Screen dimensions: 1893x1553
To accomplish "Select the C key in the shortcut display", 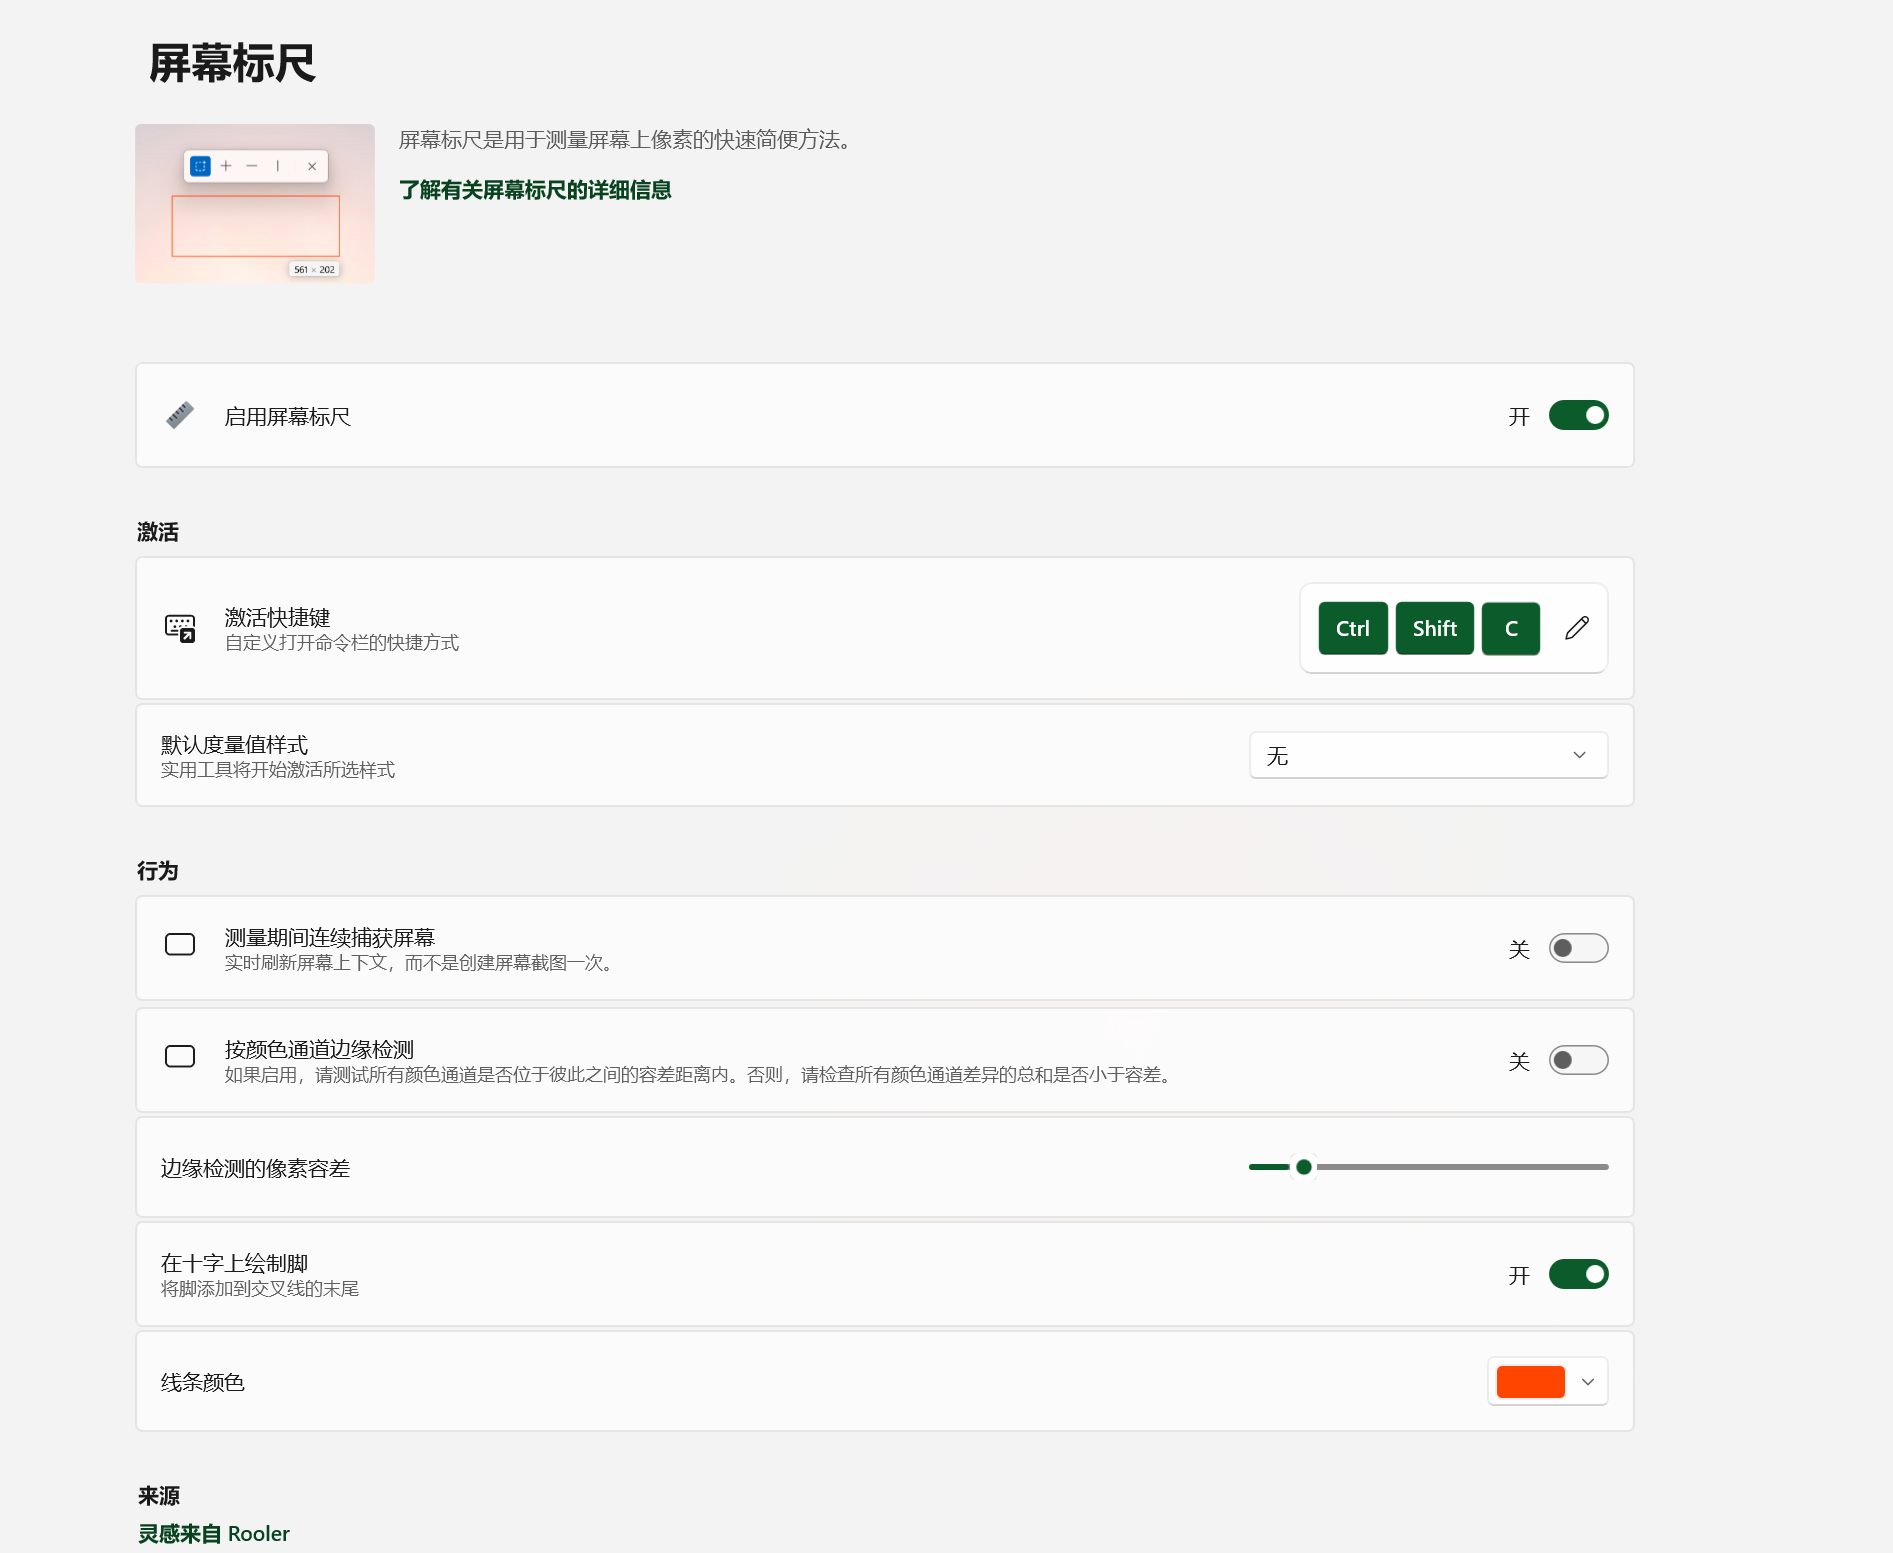I will tap(1511, 628).
